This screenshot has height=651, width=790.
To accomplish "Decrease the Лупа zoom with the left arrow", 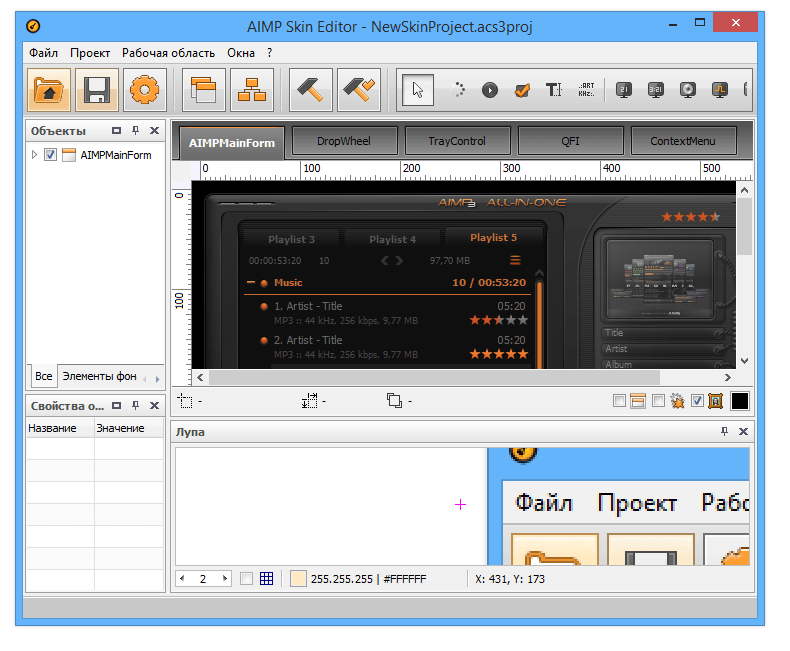I will 182,578.
